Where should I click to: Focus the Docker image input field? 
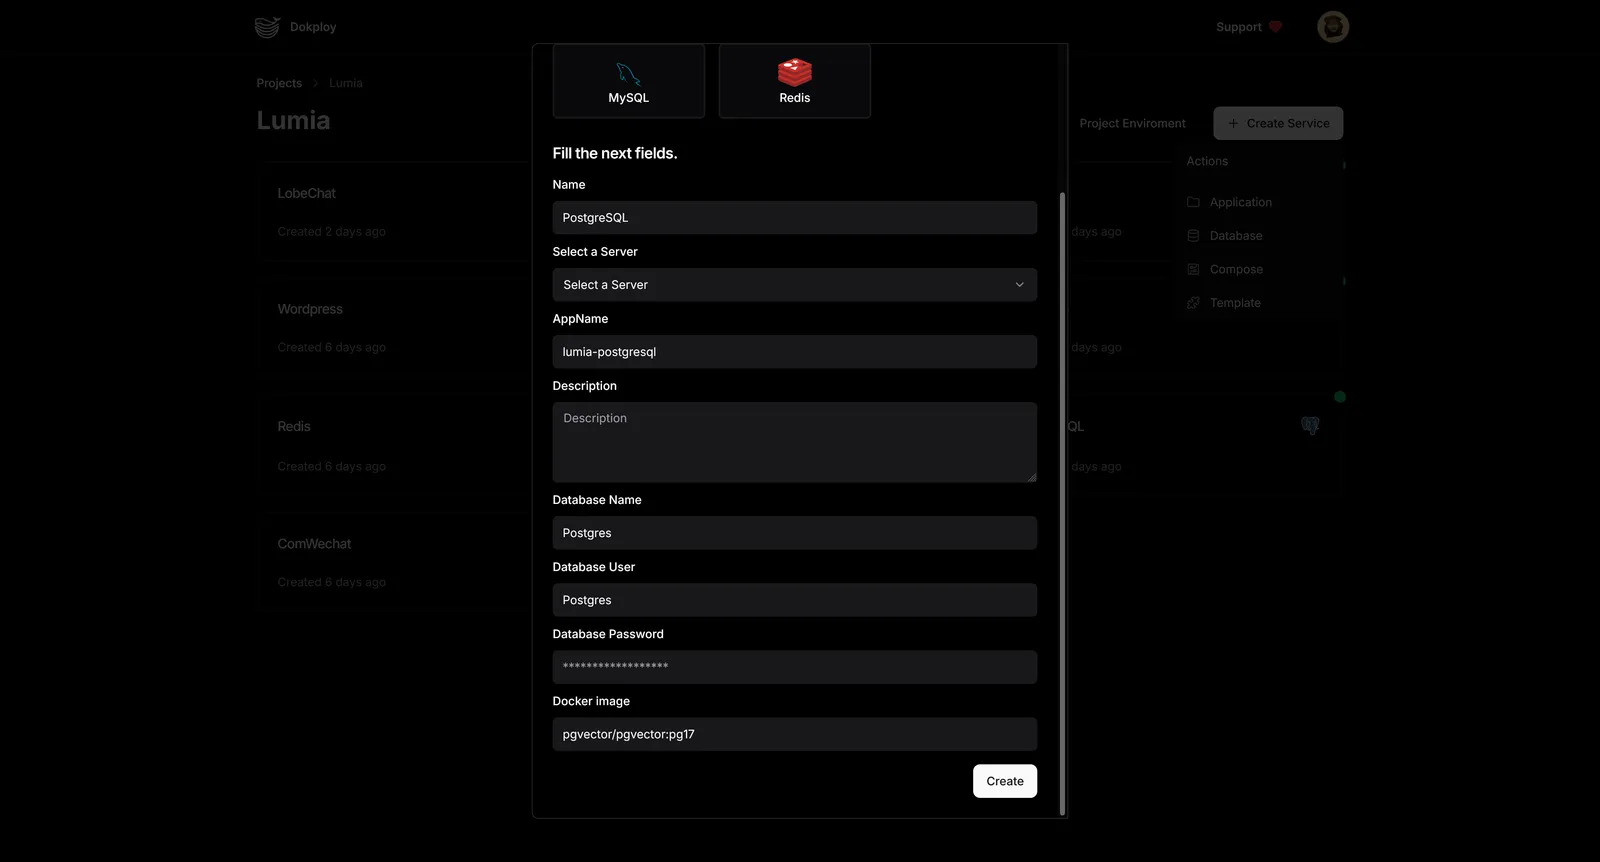(794, 734)
